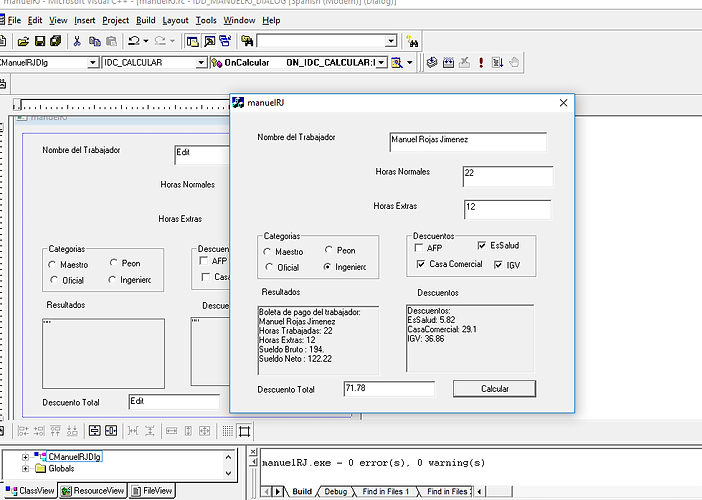Open the WizardBar actions dropdown arrow

(409, 62)
